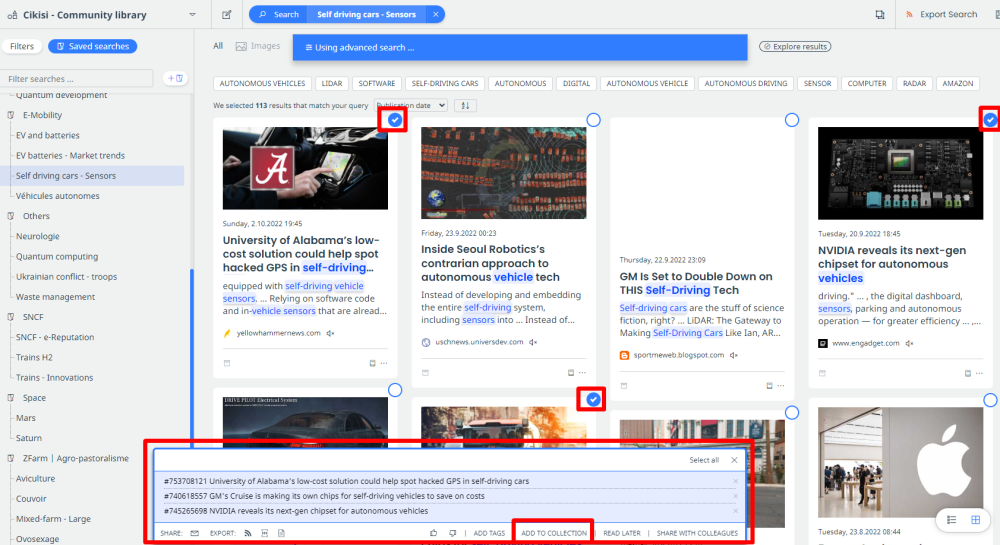
Task: Select the street building image card checkbox
Action: click(x=791, y=413)
